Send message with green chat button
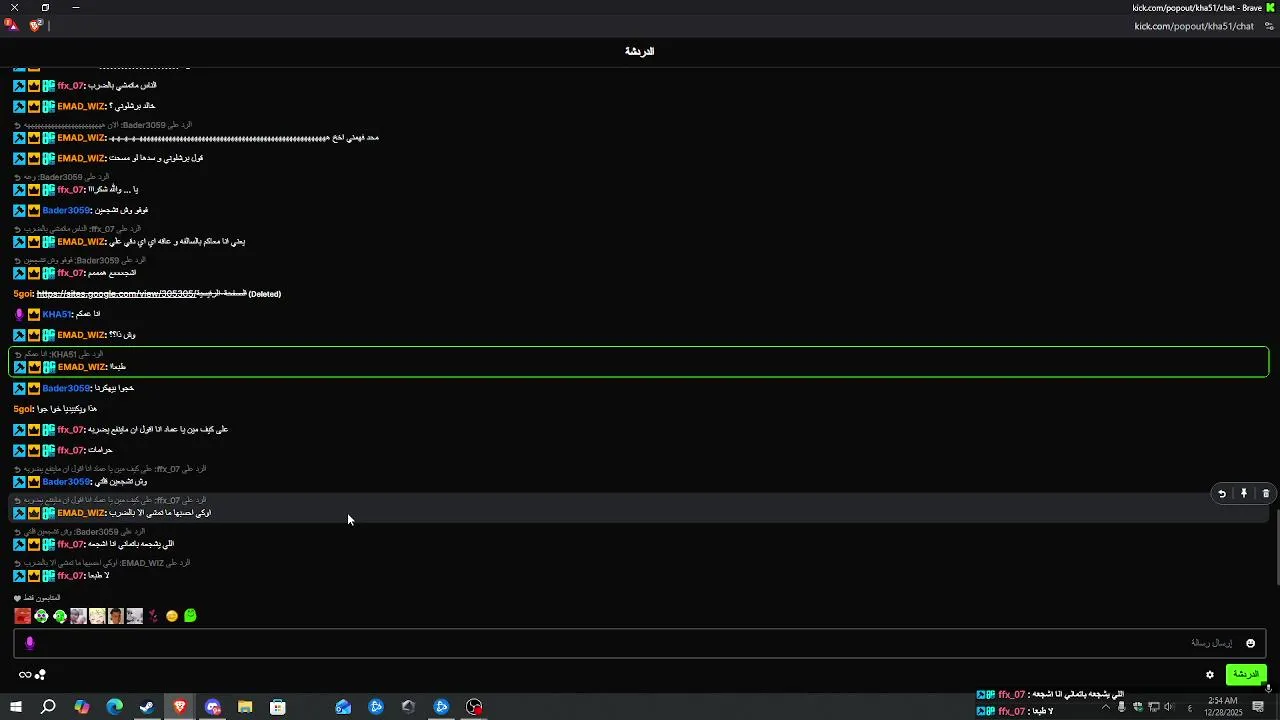This screenshot has height=720, width=1280. point(1246,674)
